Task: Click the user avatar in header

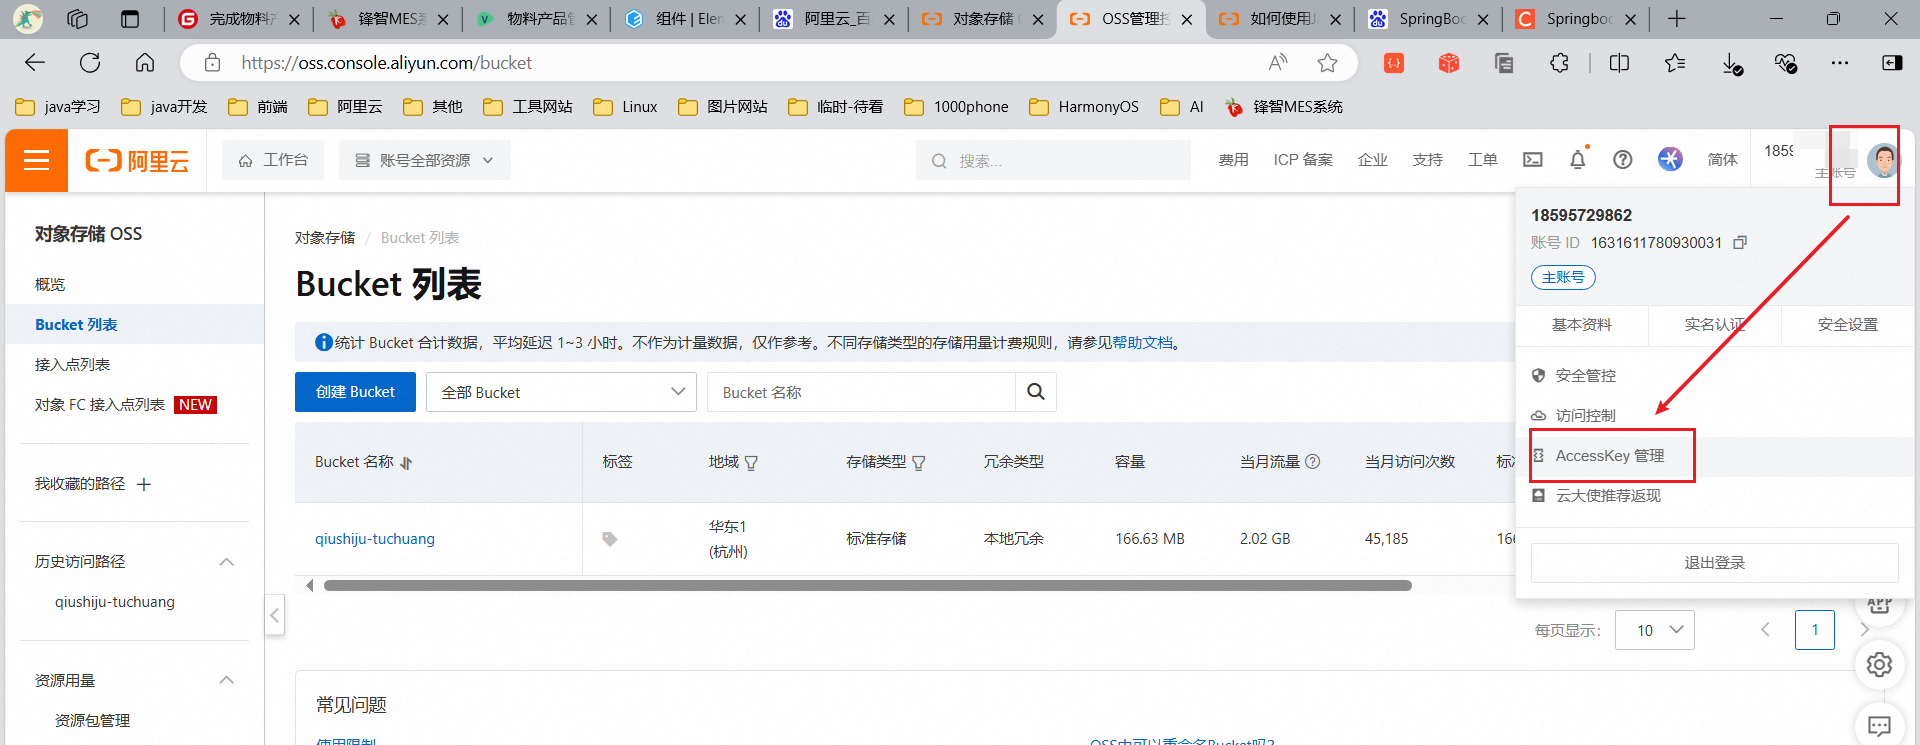Action: pyautogui.click(x=1883, y=160)
